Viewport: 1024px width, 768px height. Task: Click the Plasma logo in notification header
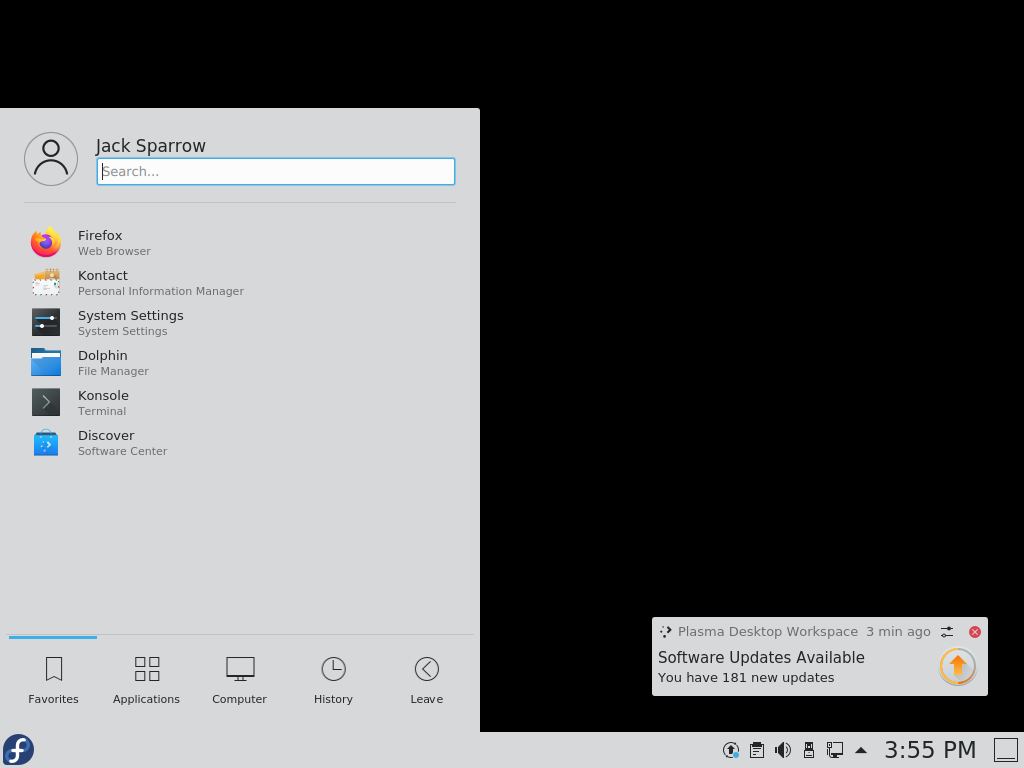(x=665, y=632)
